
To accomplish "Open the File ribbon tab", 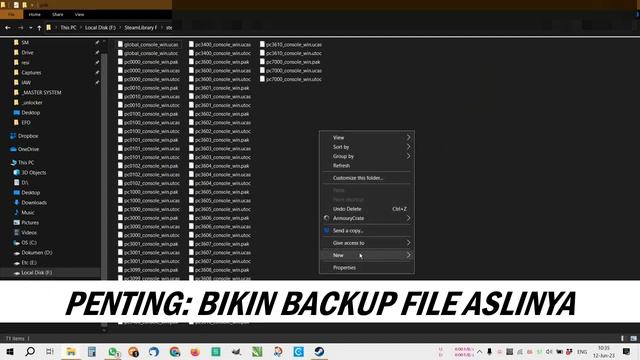I will point(11,14).
